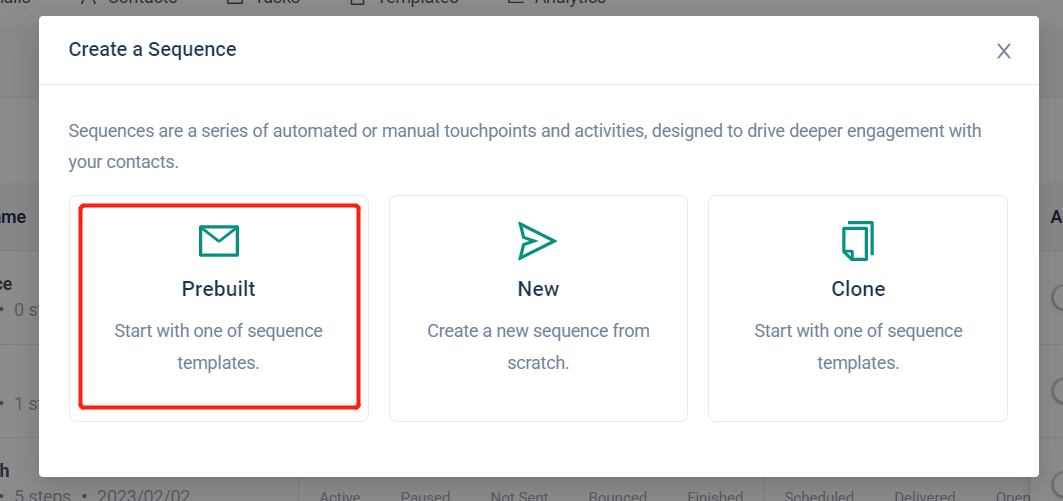Screen dimensions: 1063x501
Task: Click the Prebuilt envelope icon
Action: click(x=218, y=241)
